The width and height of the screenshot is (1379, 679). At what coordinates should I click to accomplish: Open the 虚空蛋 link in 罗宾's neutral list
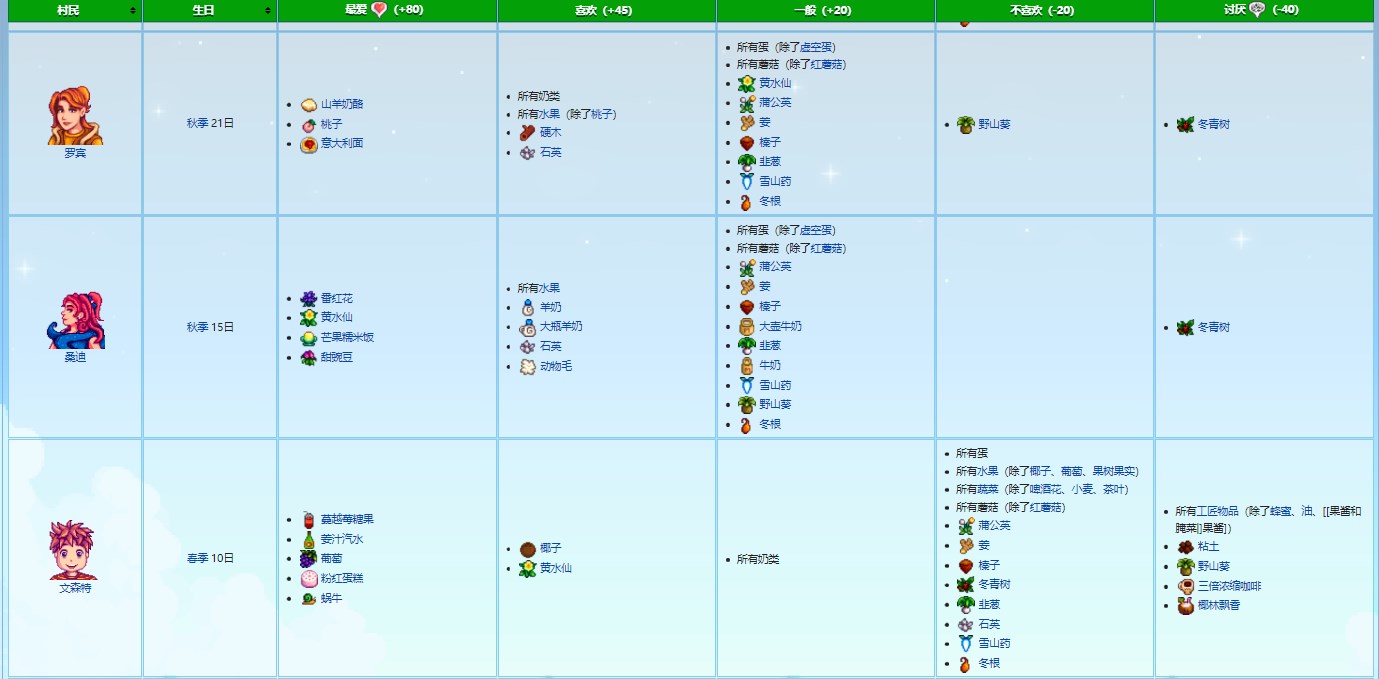(x=817, y=47)
